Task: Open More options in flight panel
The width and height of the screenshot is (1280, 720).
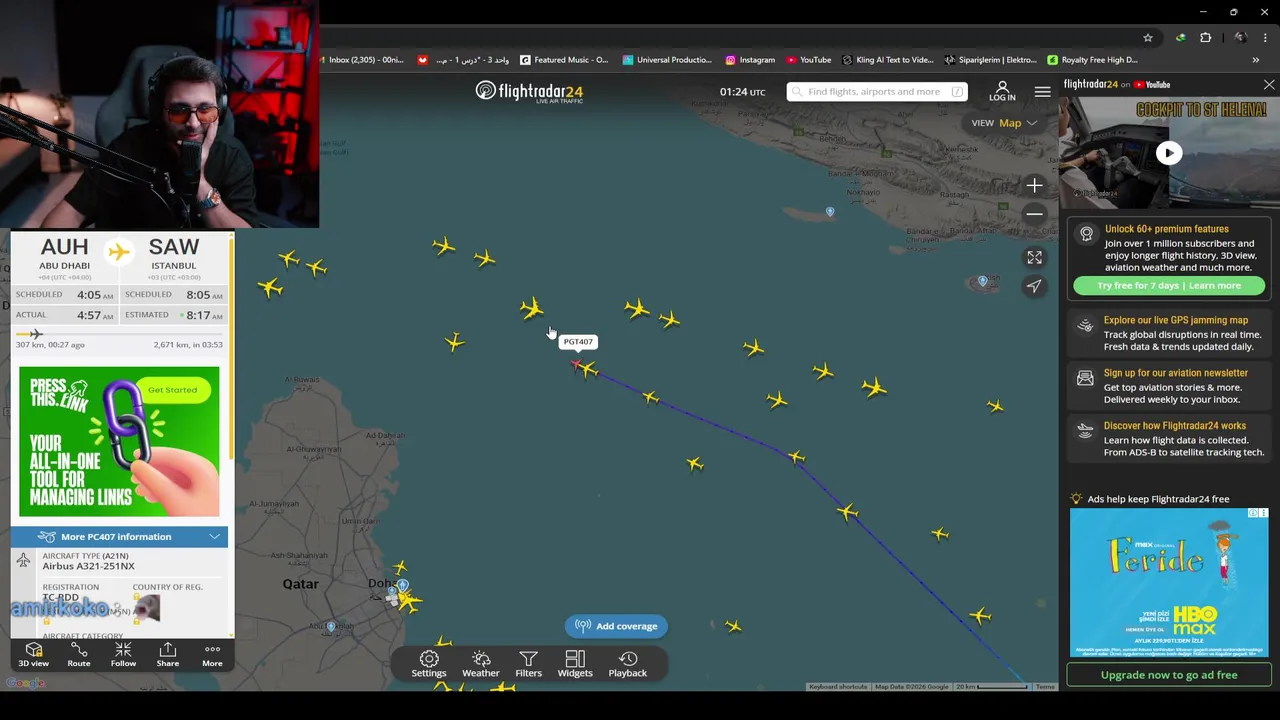Action: click(212, 656)
